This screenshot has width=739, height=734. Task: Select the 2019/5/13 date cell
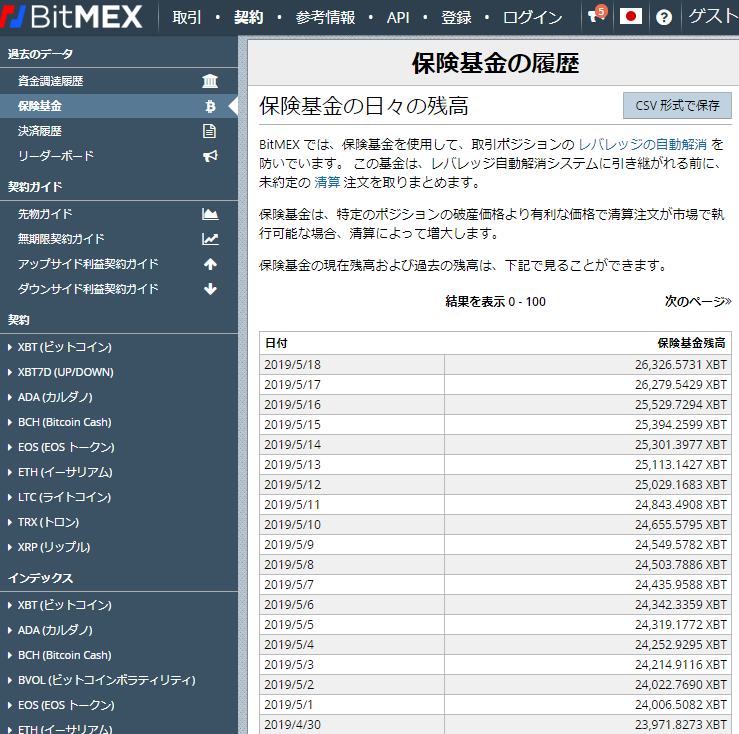(x=352, y=465)
